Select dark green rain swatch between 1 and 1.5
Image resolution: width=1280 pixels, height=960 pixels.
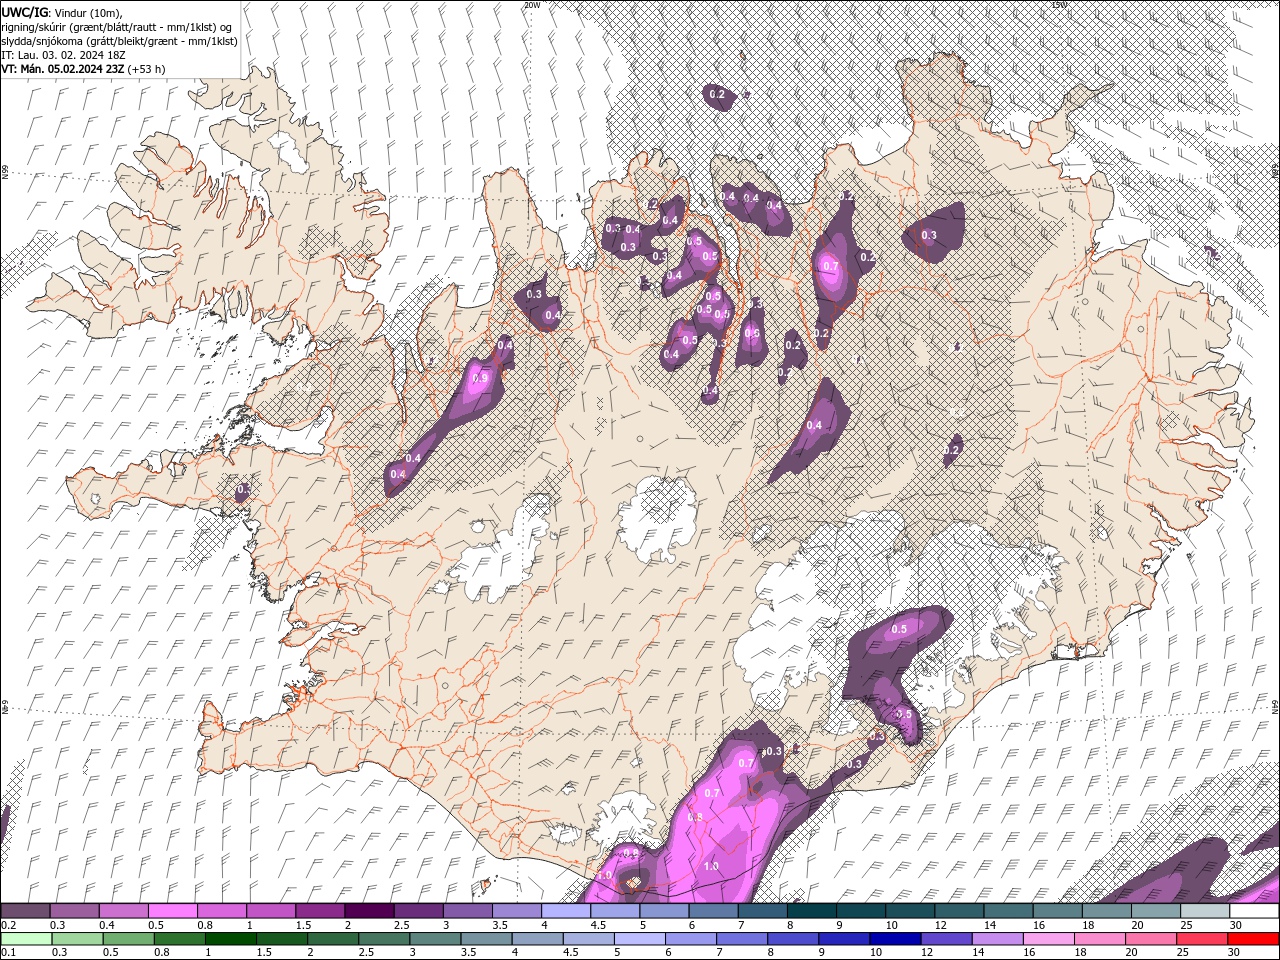click(x=231, y=938)
